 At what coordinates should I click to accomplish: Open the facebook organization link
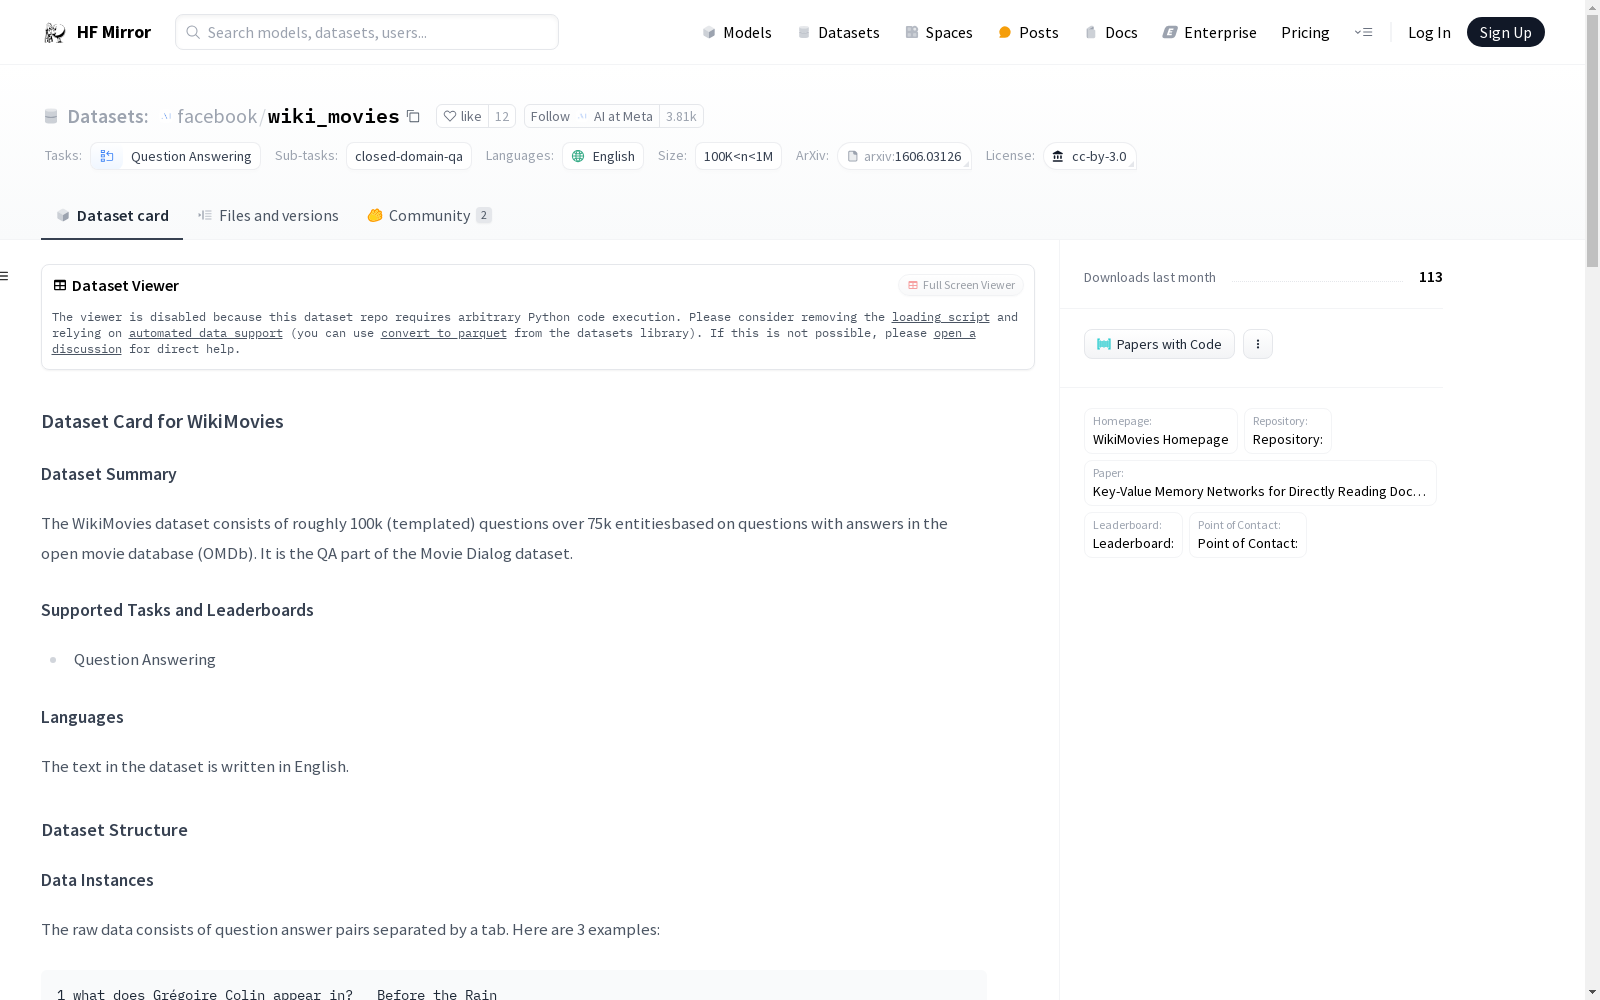coord(217,116)
